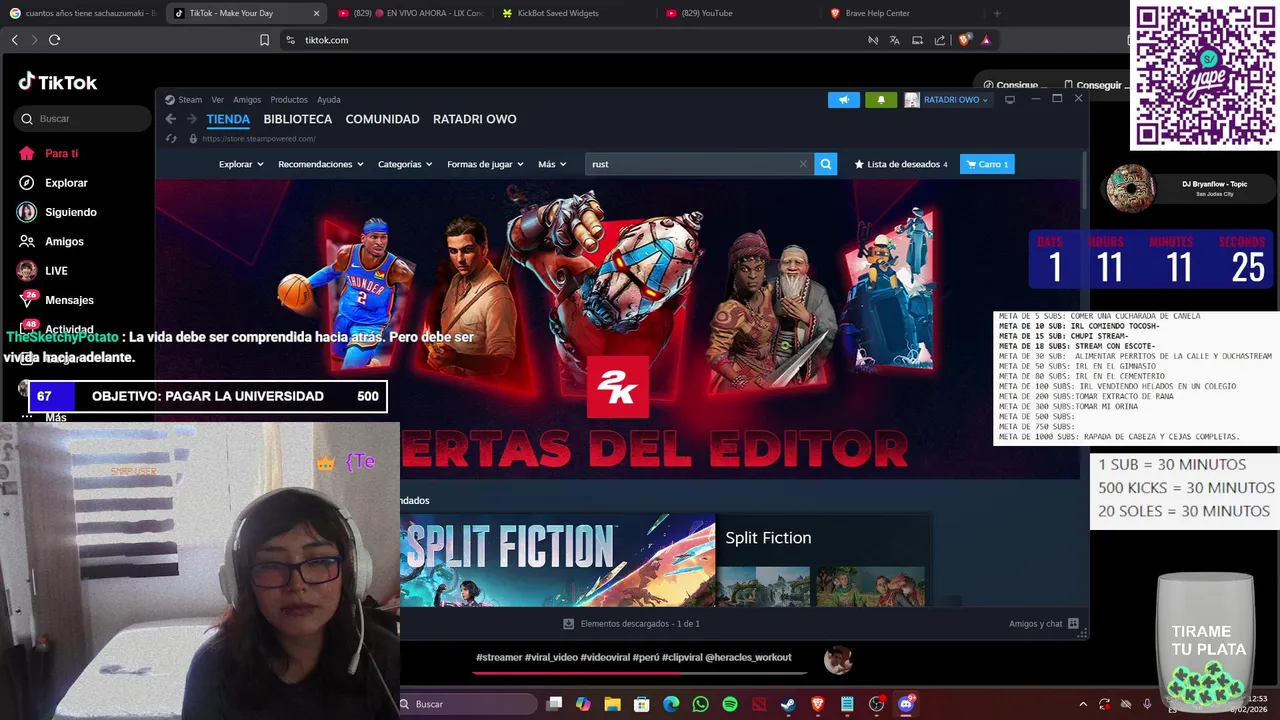Screen dimensions: 1280x720
Task: Reload the TikTok browser page
Action: [54, 40]
